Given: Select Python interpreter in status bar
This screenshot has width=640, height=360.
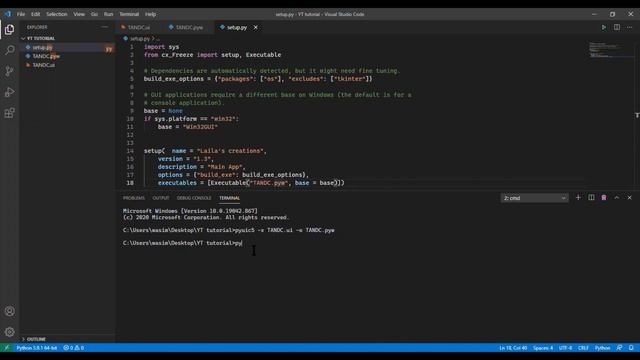Looking at the screenshot, I should pos(37,348).
